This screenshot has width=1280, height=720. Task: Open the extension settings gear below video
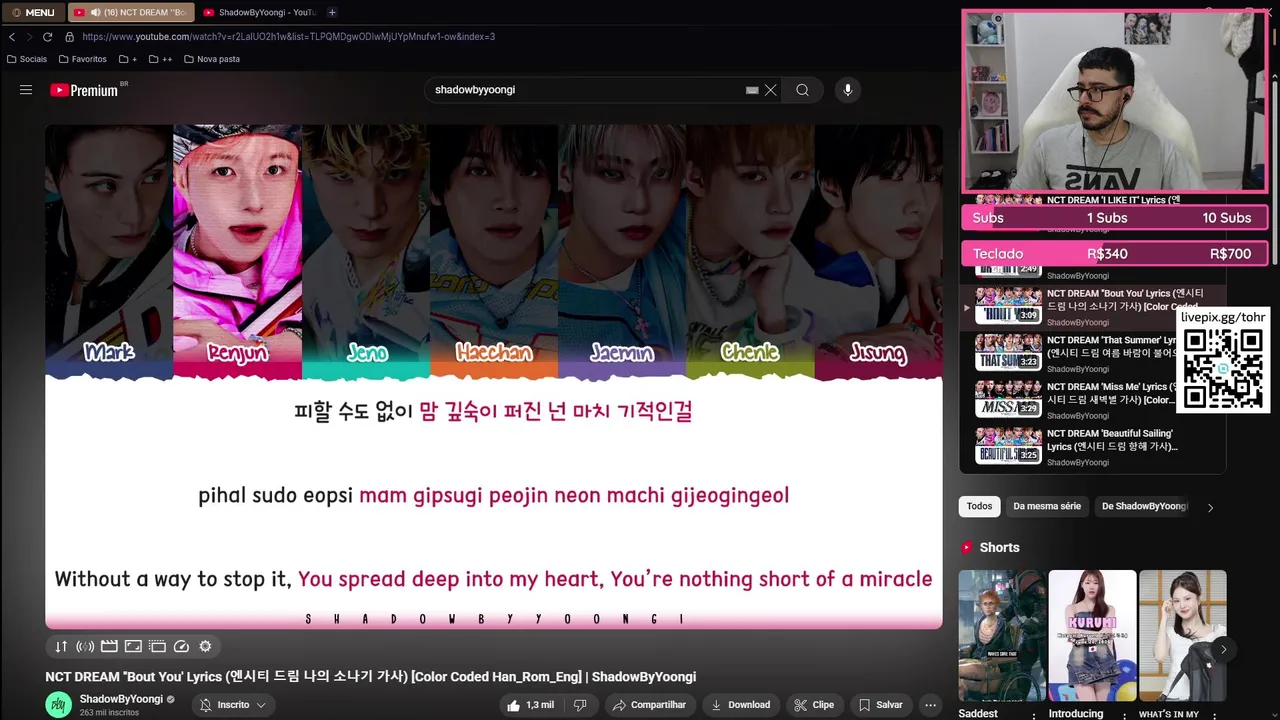pyautogui.click(x=205, y=646)
